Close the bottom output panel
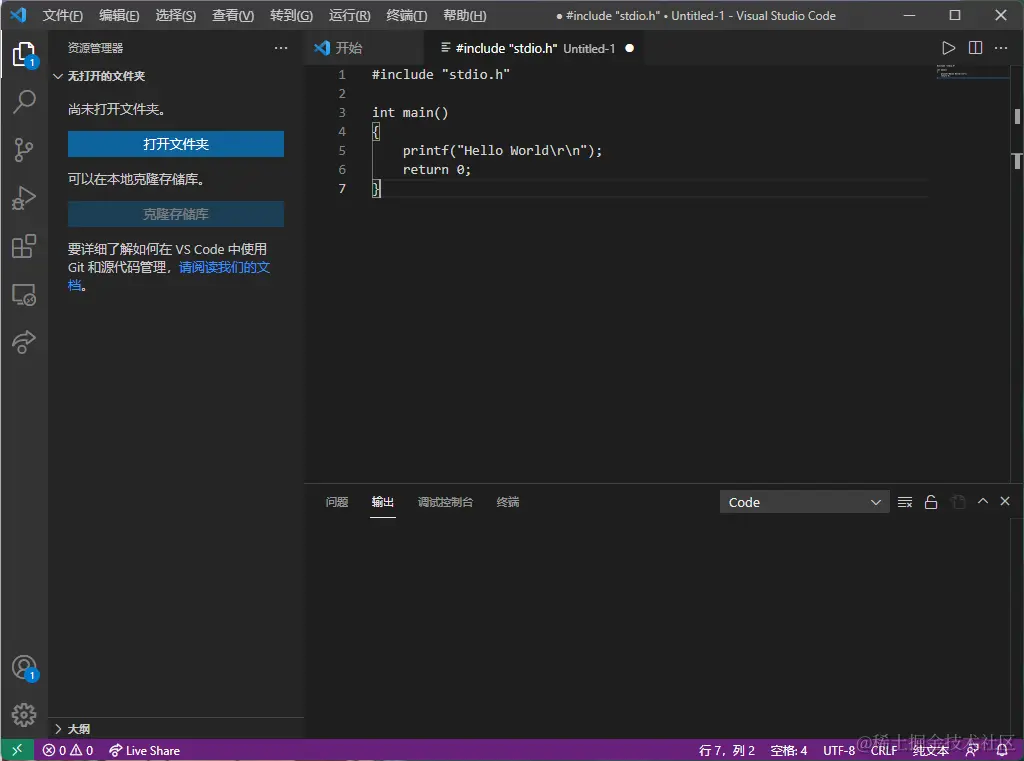 1005,501
